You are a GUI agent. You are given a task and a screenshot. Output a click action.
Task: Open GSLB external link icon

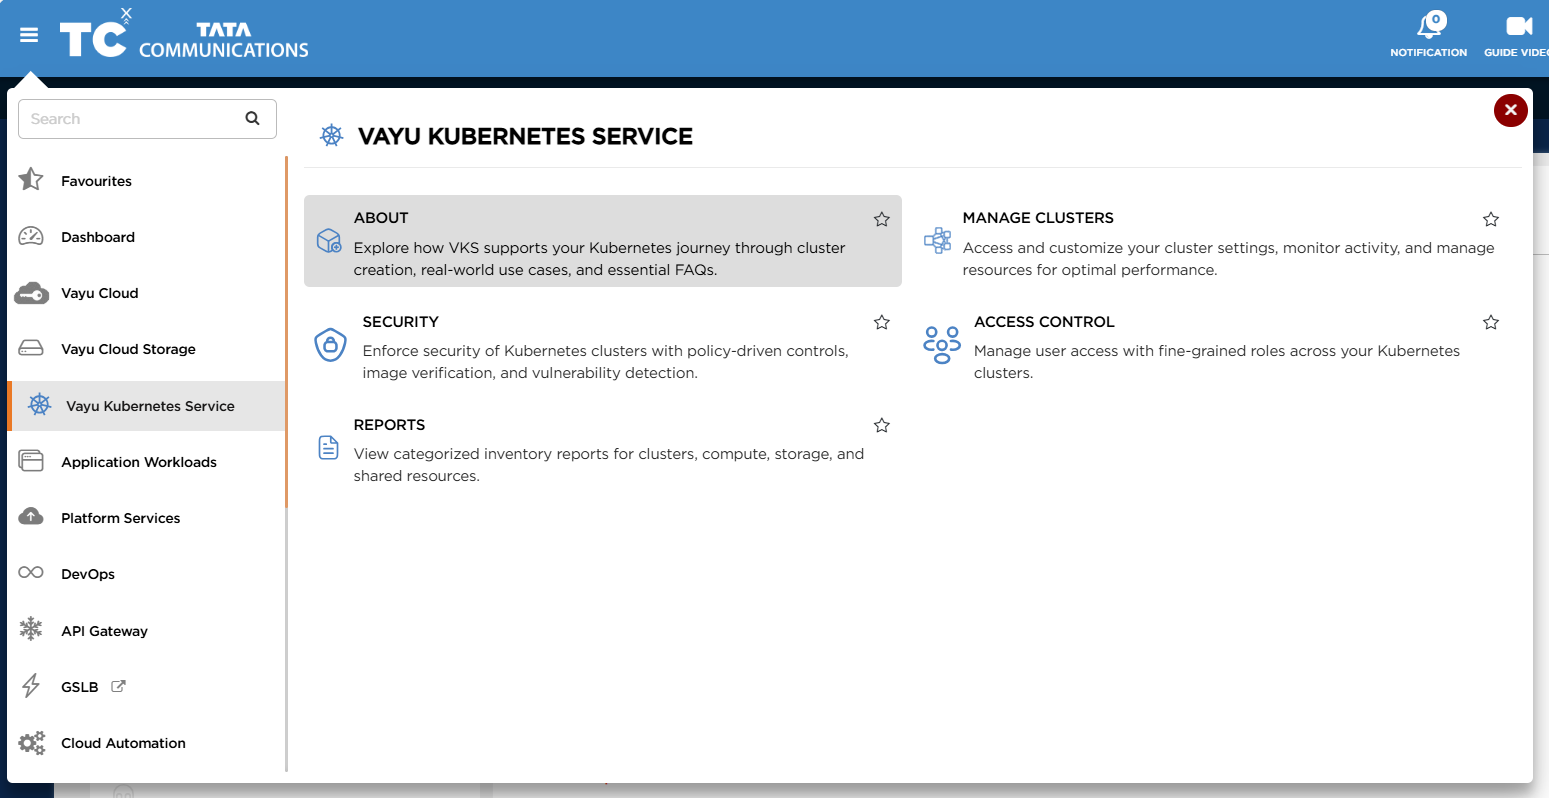[x=118, y=686]
